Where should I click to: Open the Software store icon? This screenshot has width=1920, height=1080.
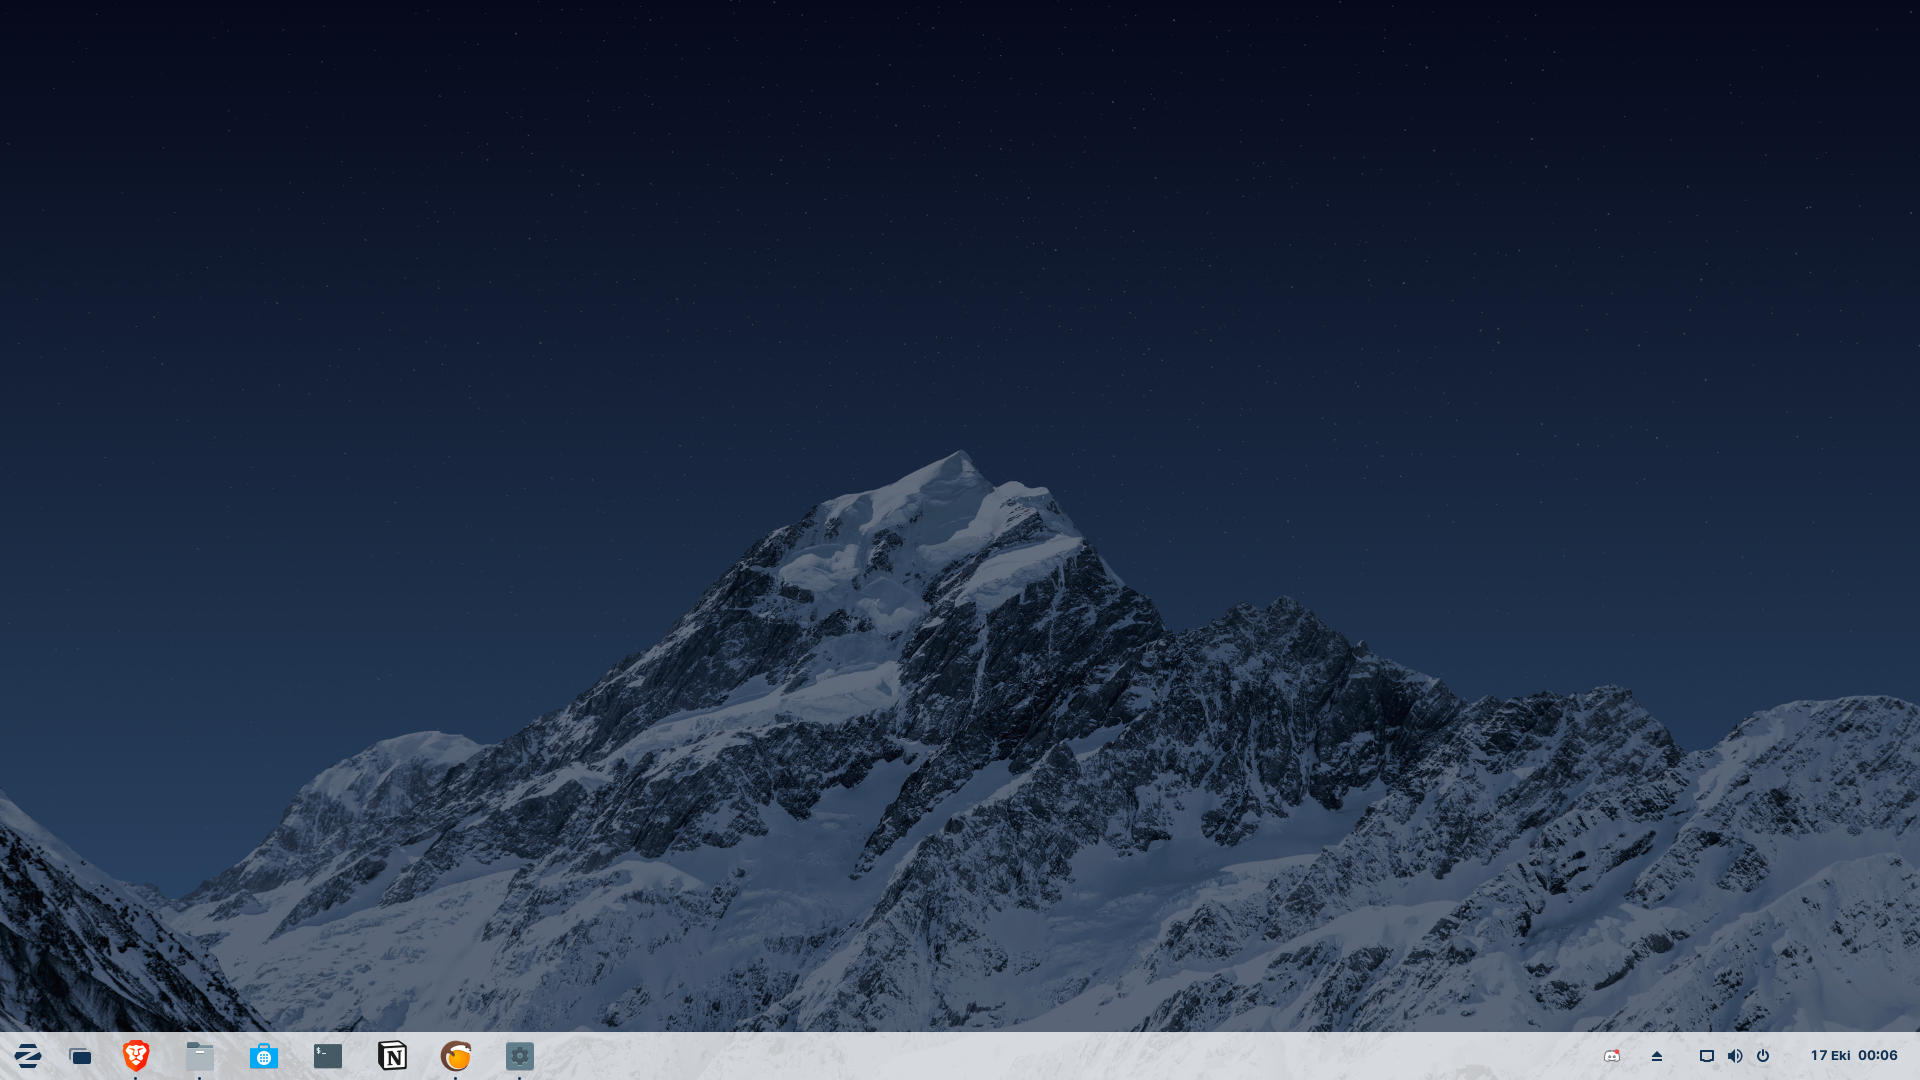[x=264, y=1056]
